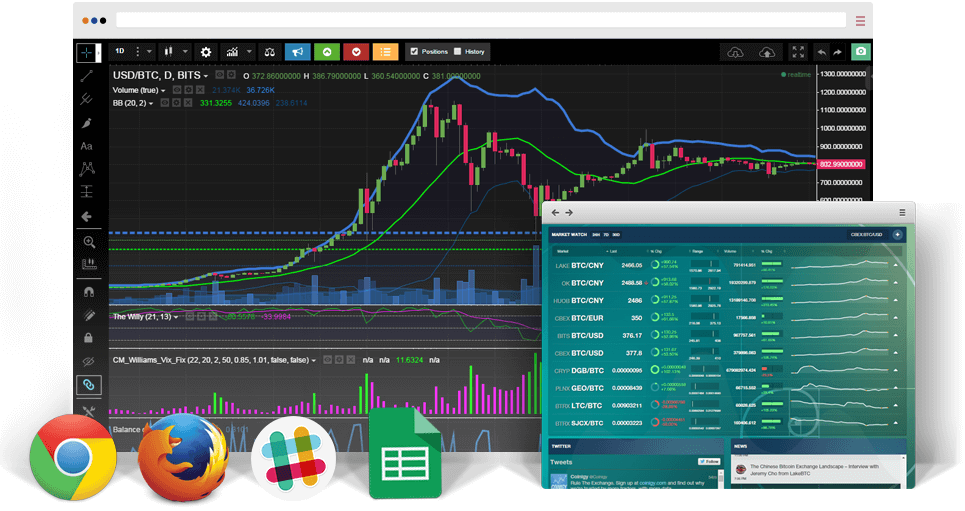Toggle the magnet snap mode
The height and width of the screenshot is (511, 965).
click(x=88, y=293)
